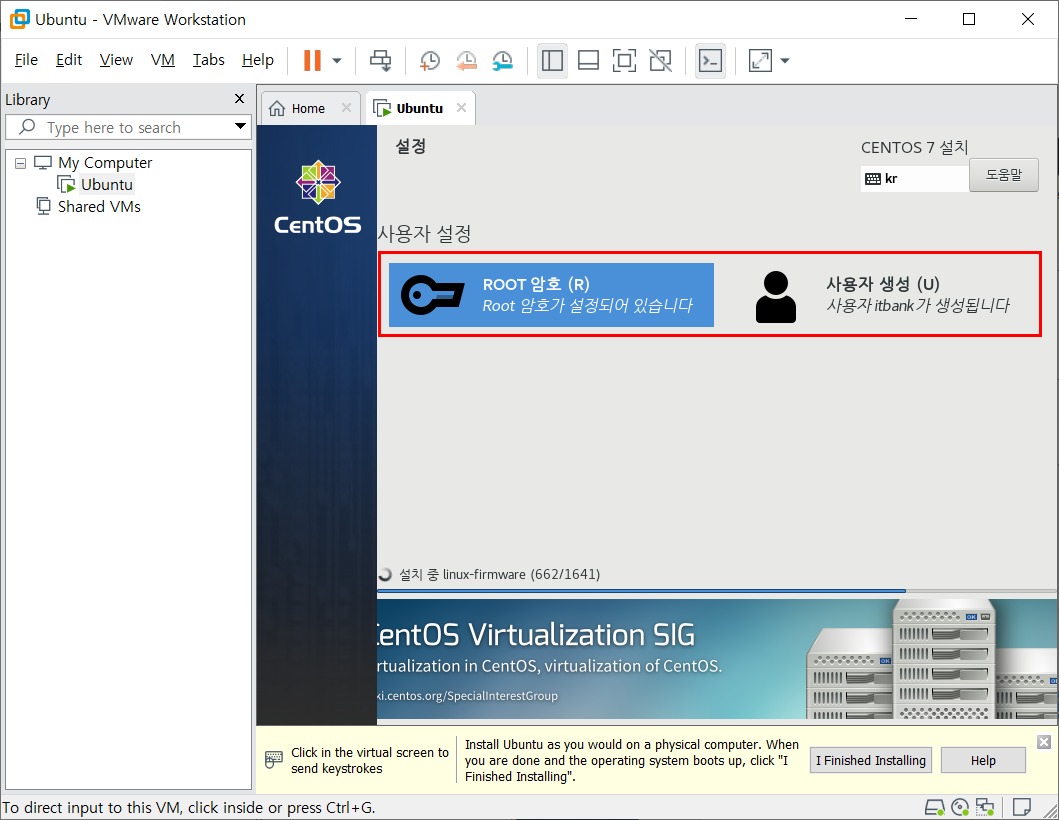1059x820 pixels.
Task: Collapse the My Computer tree node
Action: coord(21,163)
